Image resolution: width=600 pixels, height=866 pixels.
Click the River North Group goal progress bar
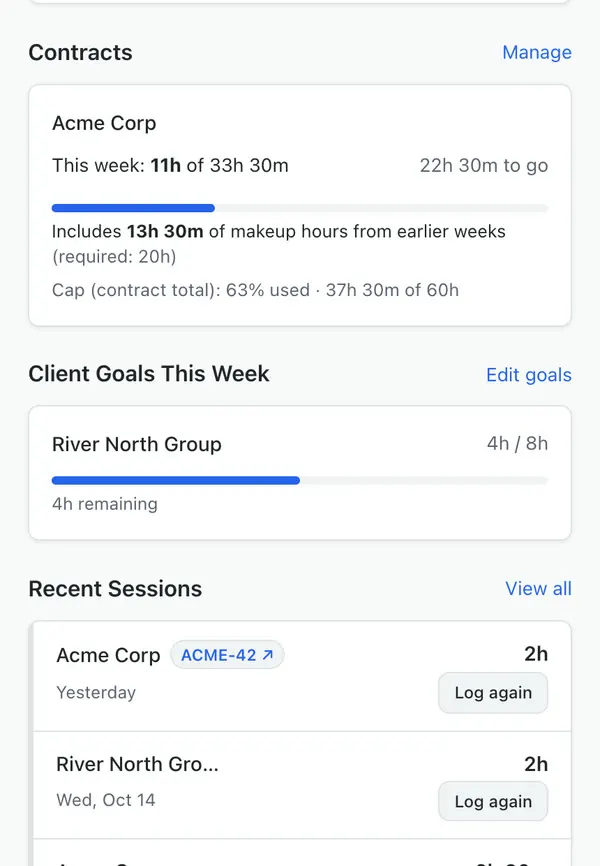tap(299, 480)
